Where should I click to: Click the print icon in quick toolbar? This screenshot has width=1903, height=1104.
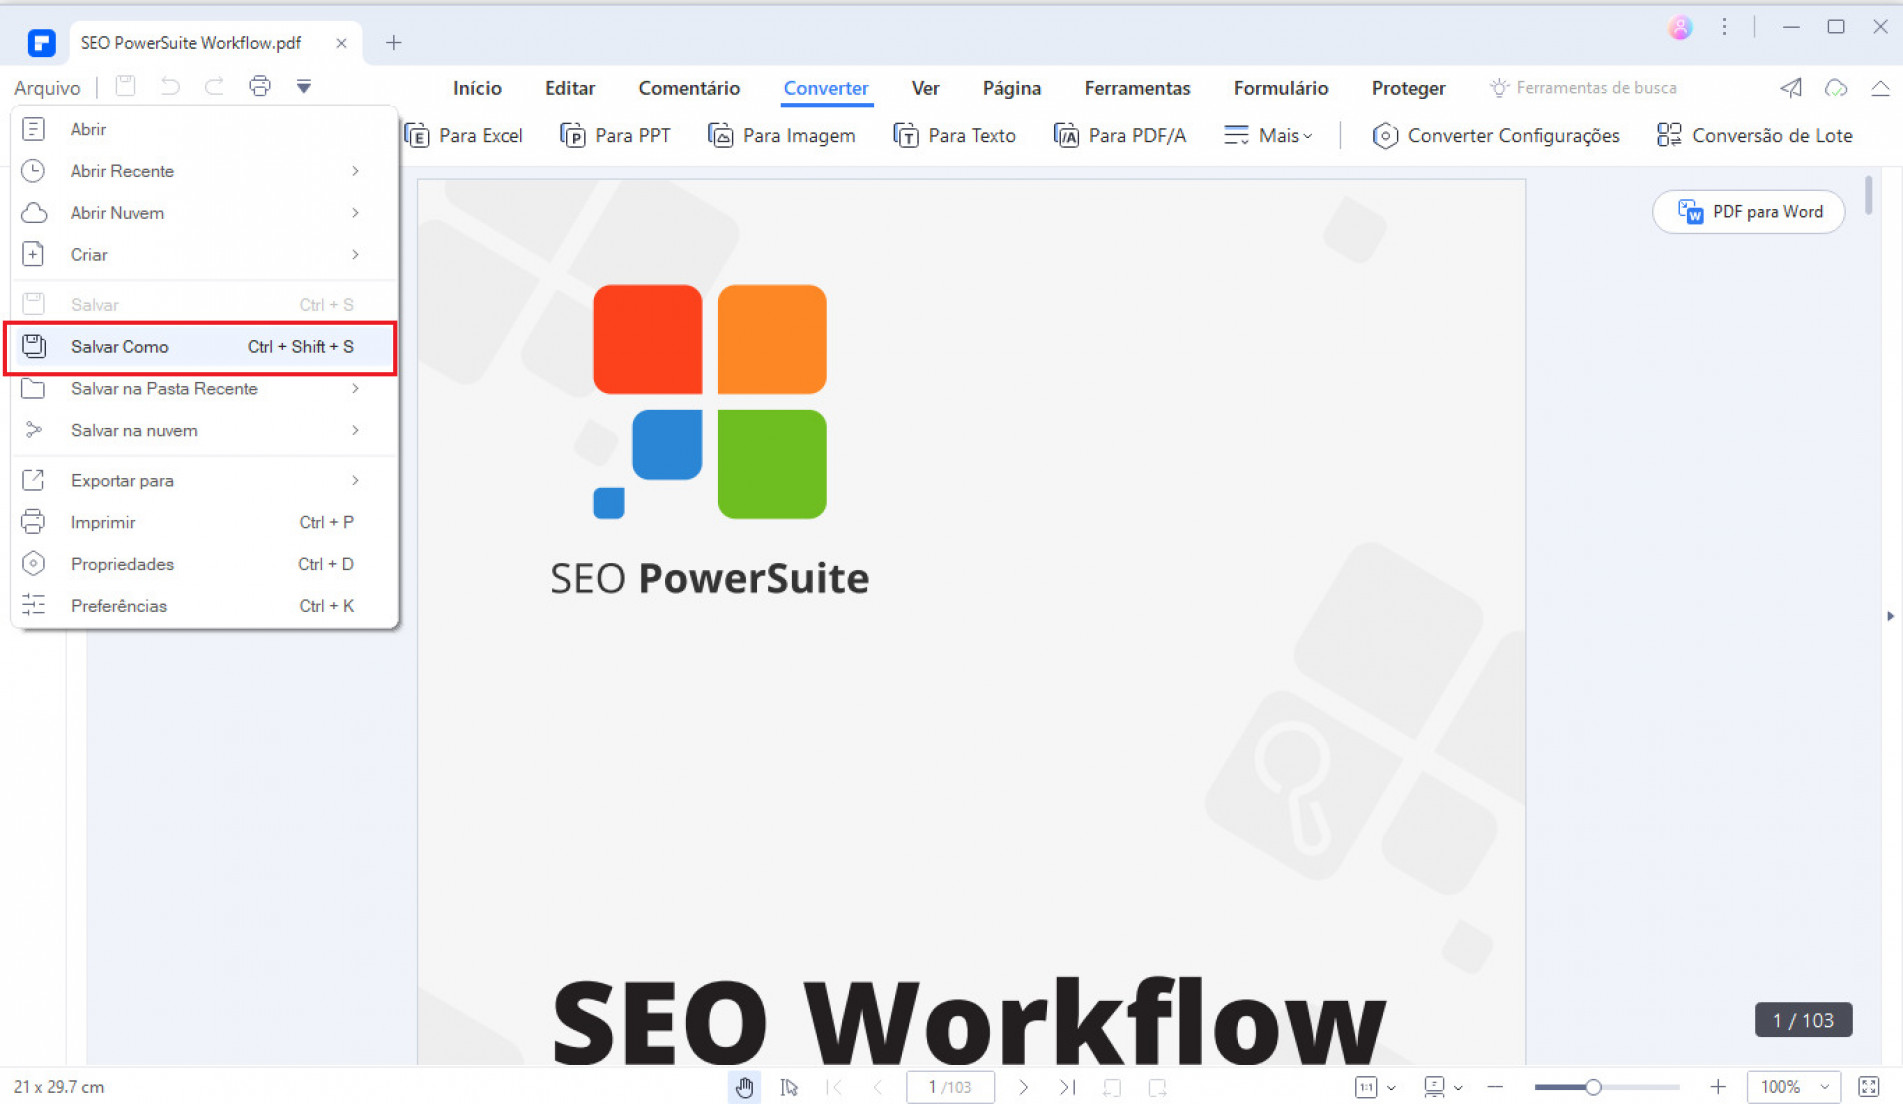pos(260,87)
